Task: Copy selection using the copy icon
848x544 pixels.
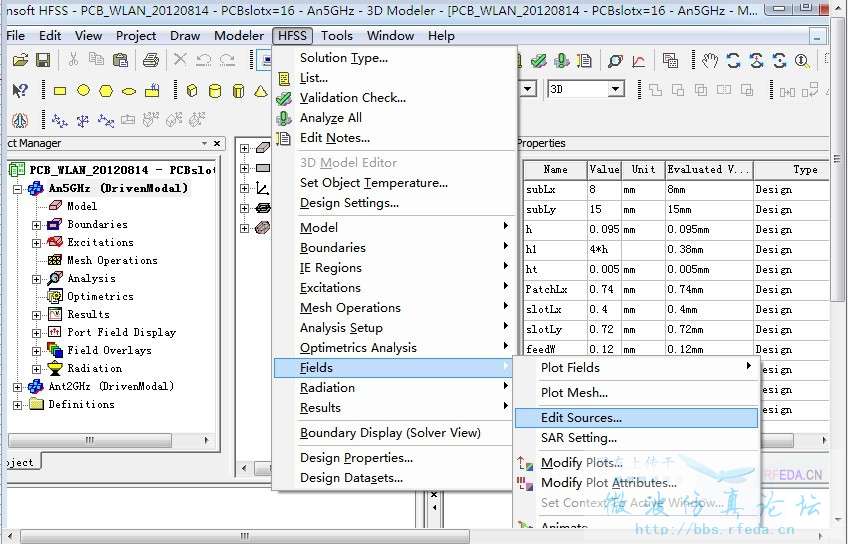Action: point(96,59)
